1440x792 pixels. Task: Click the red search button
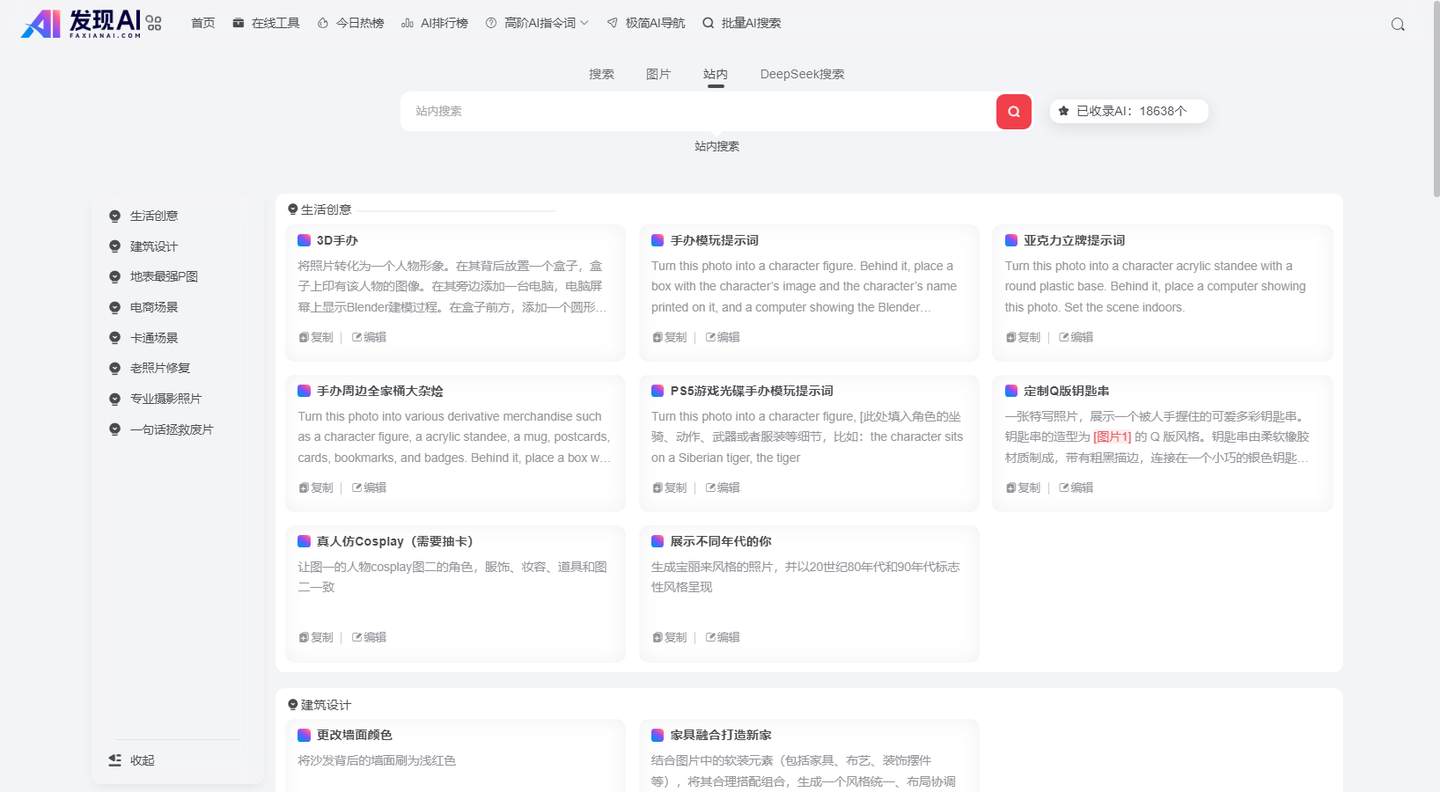tap(1014, 111)
